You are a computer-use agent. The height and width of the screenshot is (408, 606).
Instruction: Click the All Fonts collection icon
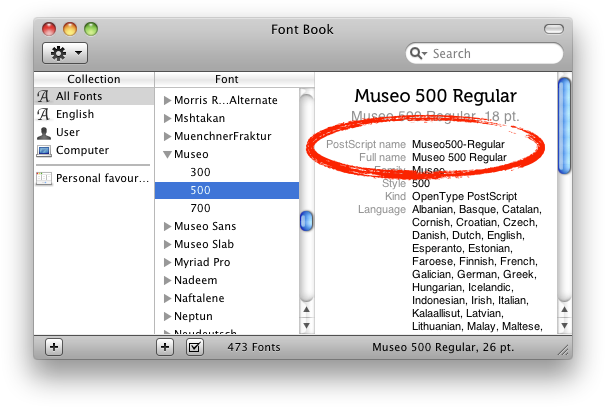point(43,96)
